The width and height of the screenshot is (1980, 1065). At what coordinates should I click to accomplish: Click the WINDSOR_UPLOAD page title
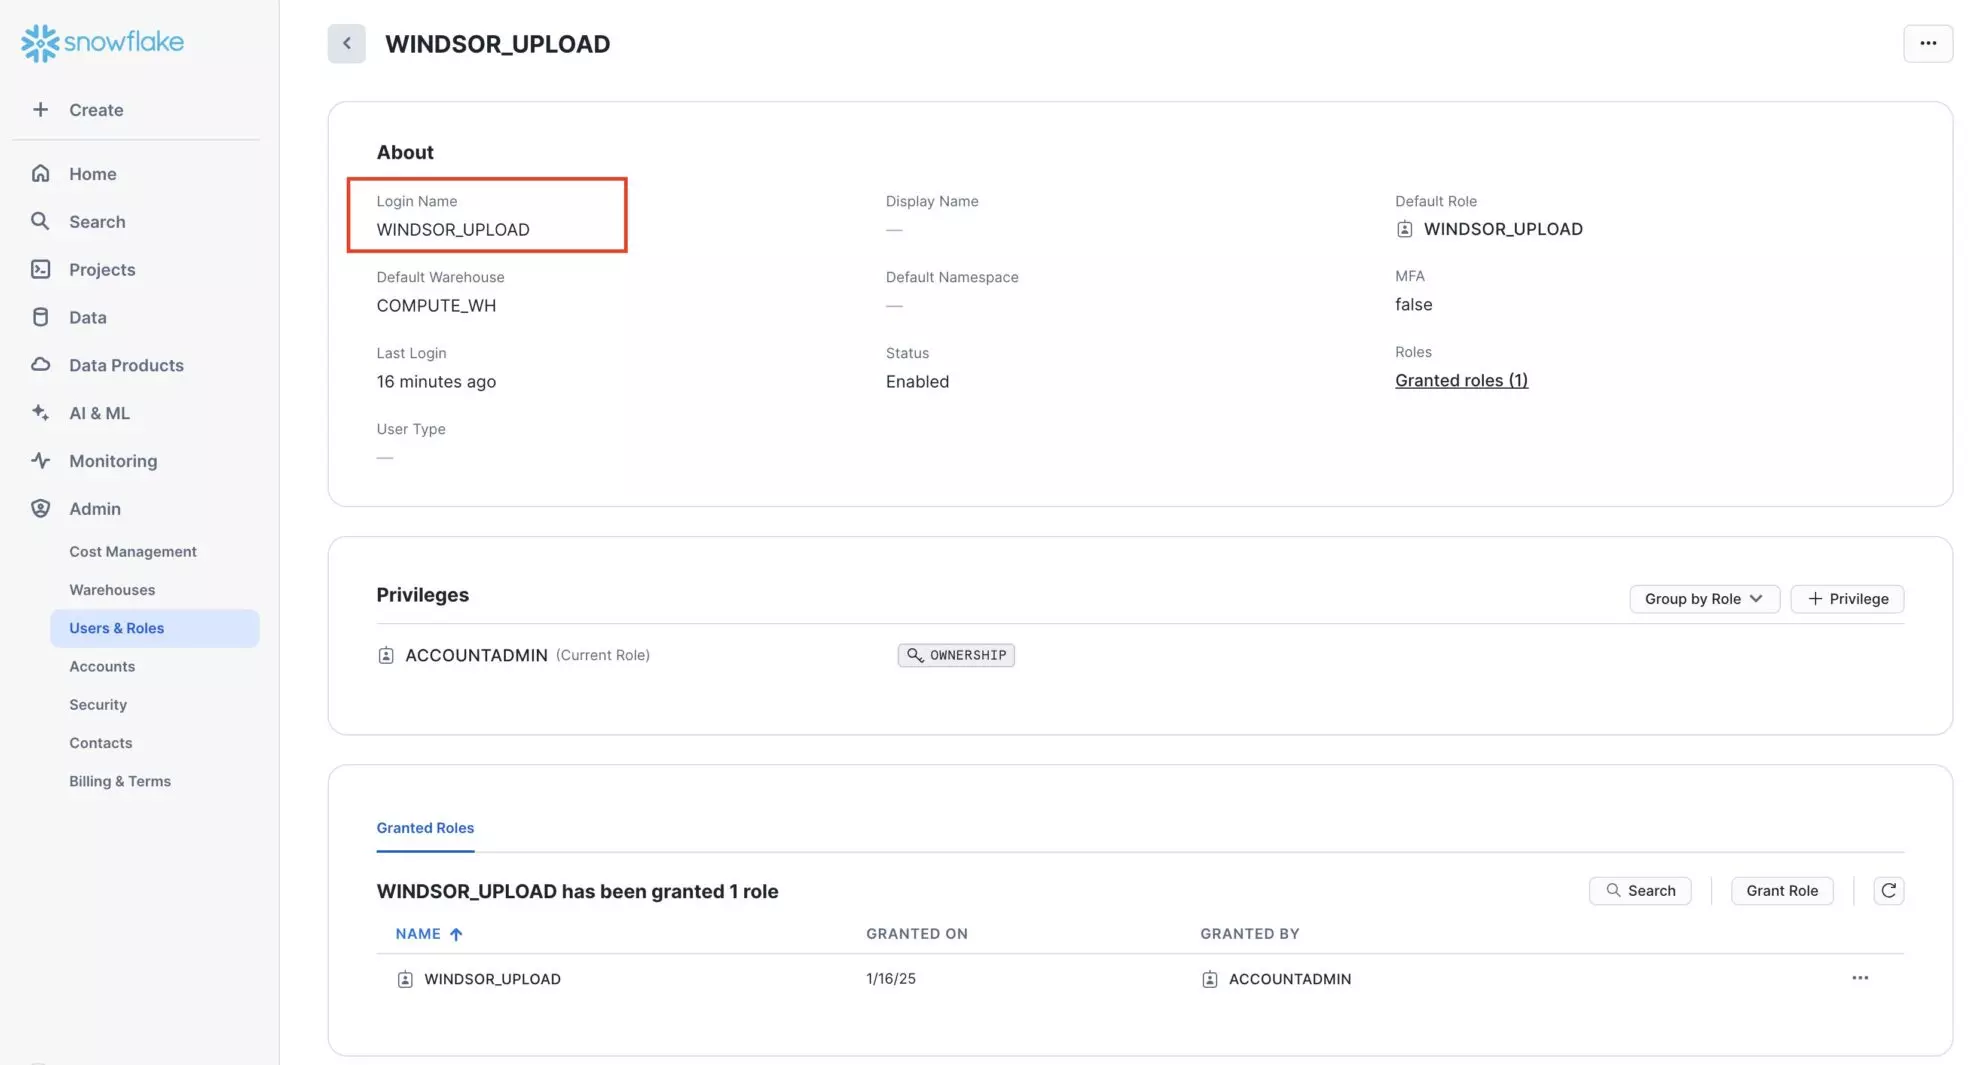(497, 44)
